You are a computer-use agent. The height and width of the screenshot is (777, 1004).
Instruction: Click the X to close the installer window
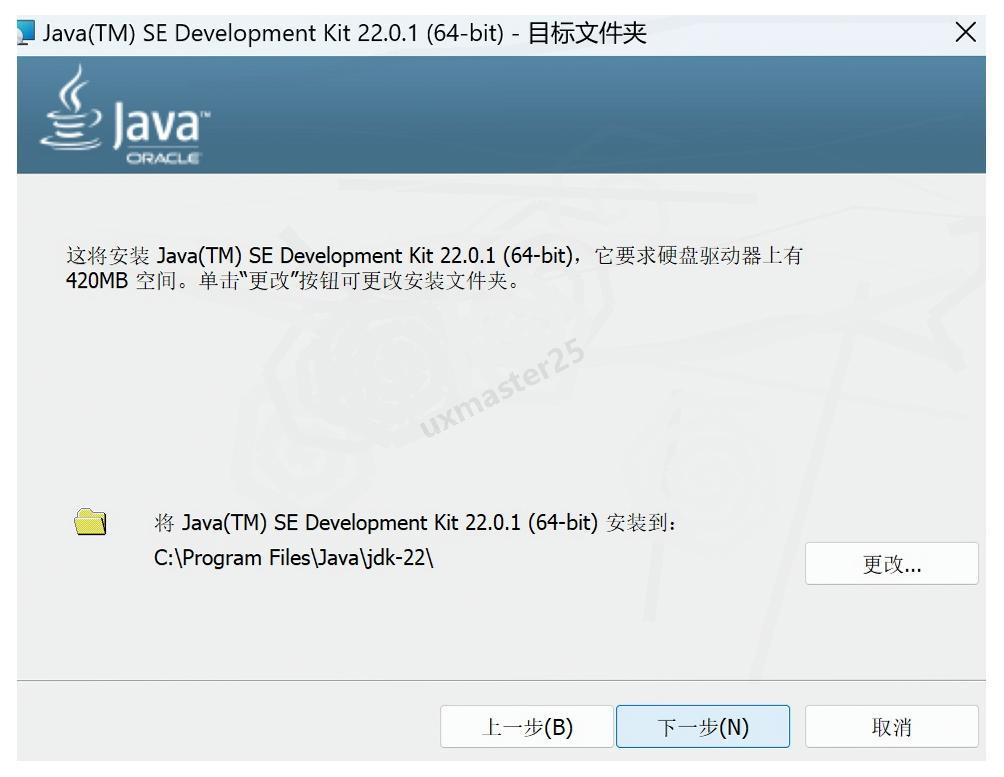(966, 32)
